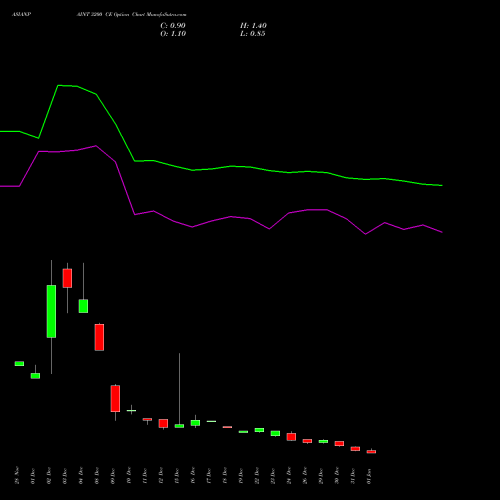Select the '09 Dec' date axis label
The image size is (500, 500).
click(113, 475)
